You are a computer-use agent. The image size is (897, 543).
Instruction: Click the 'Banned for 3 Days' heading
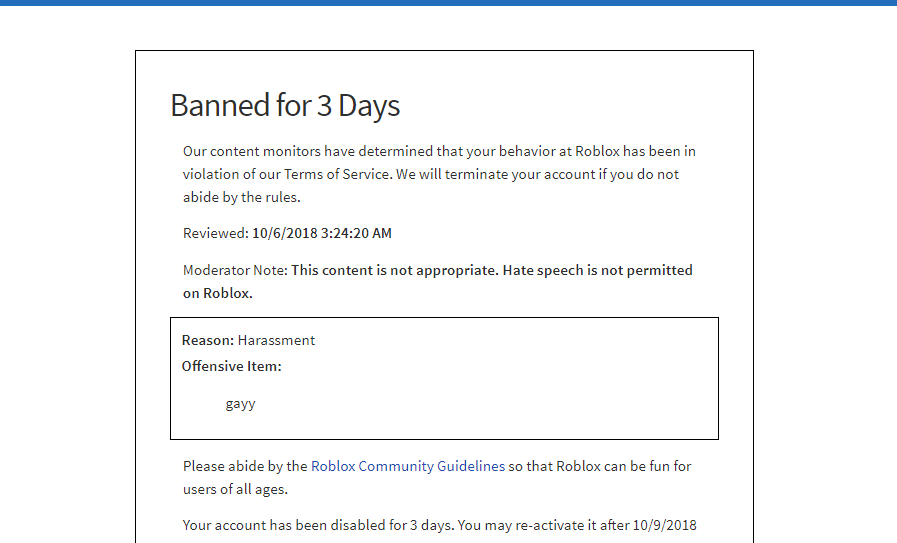(x=285, y=105)
